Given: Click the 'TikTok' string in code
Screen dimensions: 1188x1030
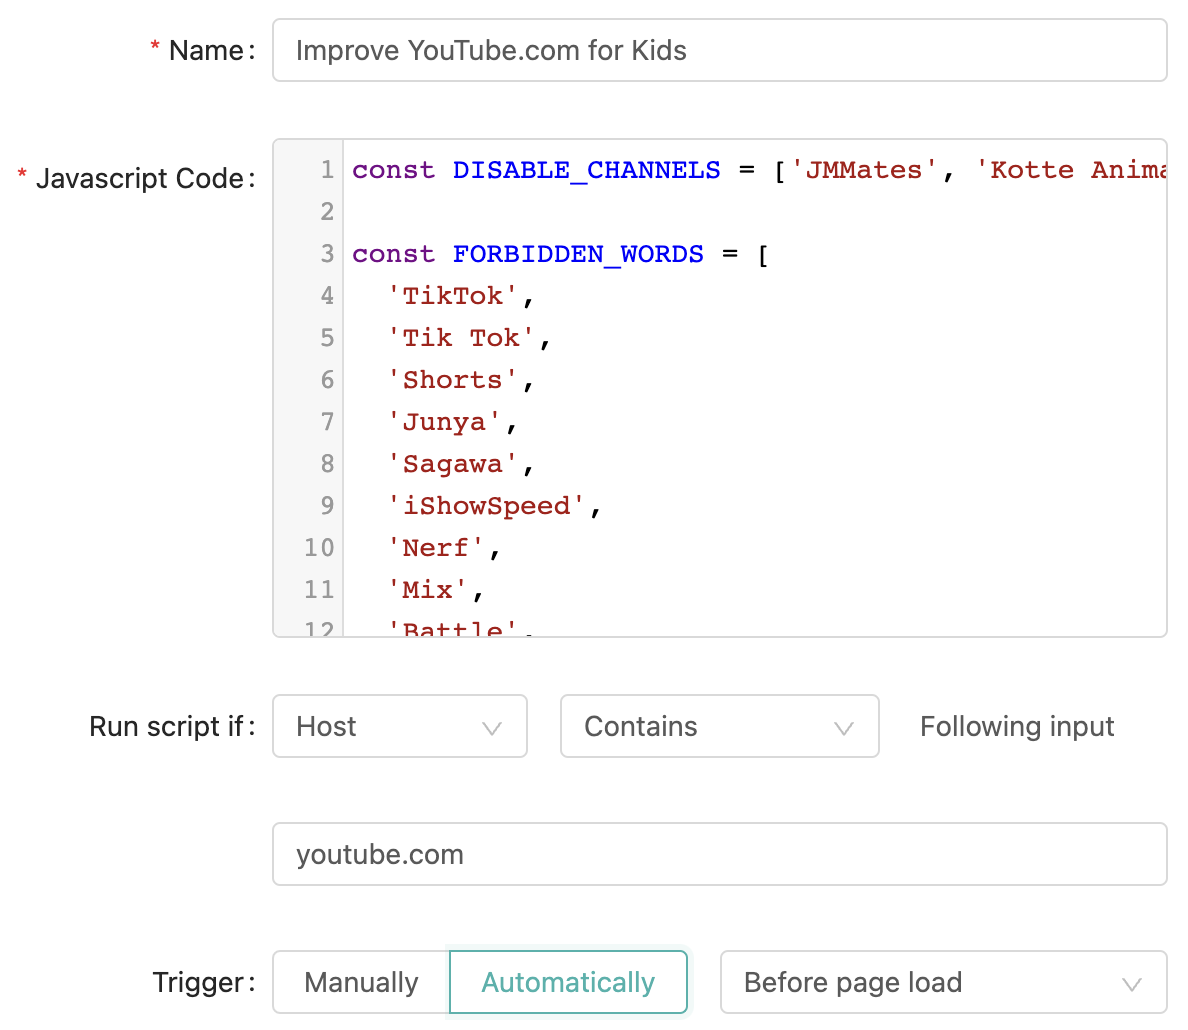Looking at the screenshot, I should (452, 296).
